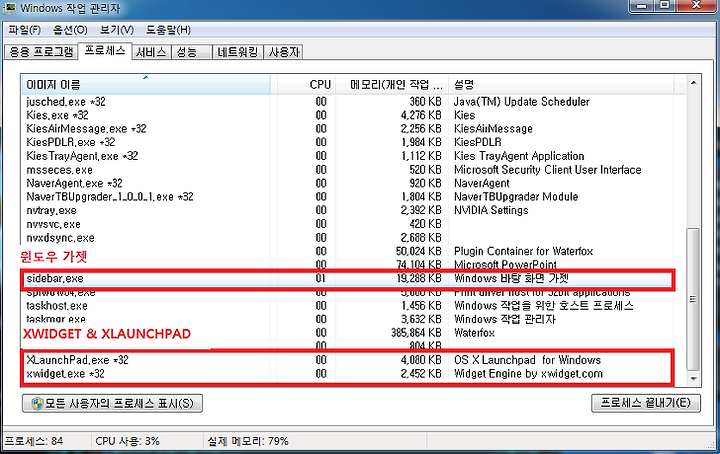Select the nvtray.exe process
This screenshot has height=454, width=720.
point(51,211)
